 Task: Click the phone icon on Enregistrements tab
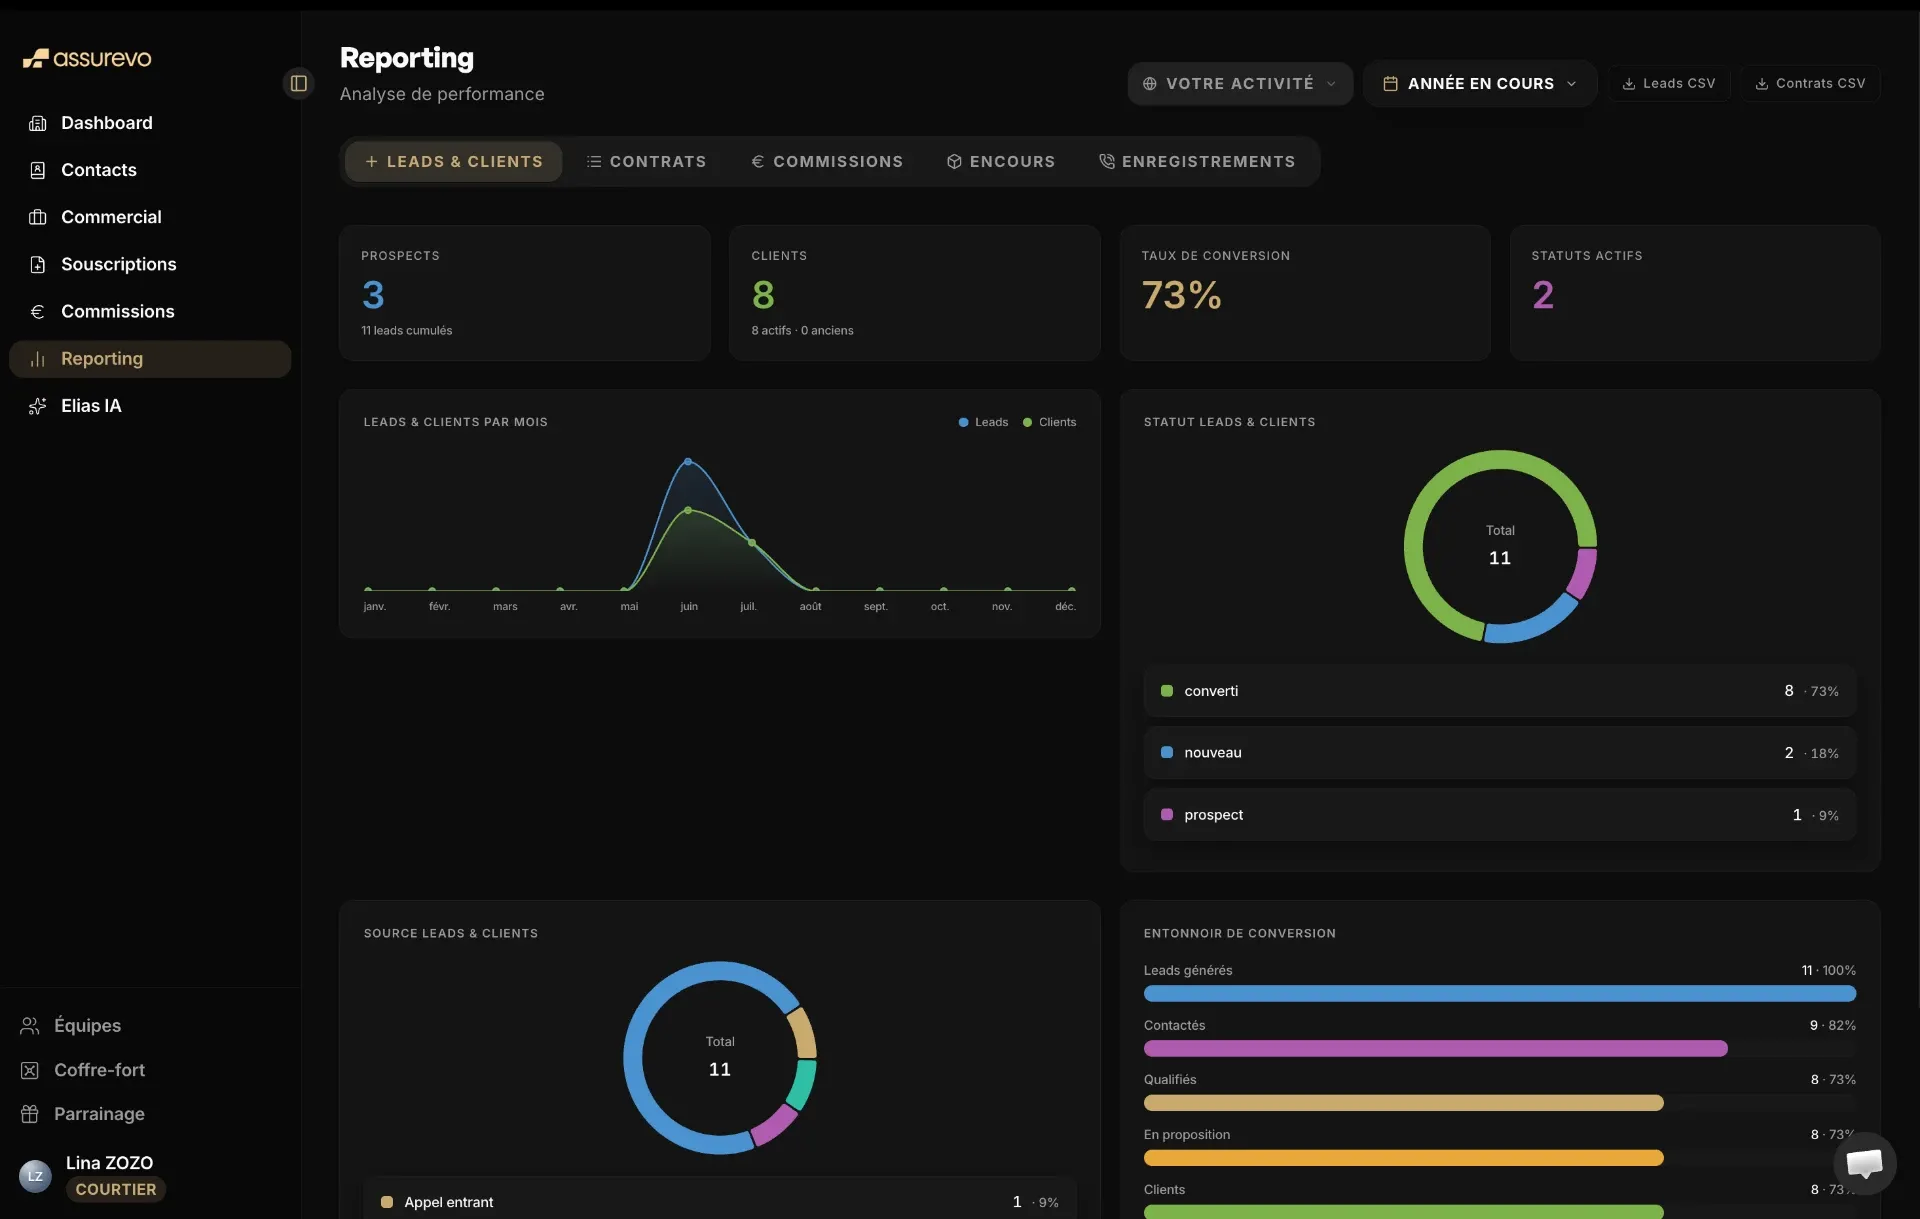[1107, 161]
